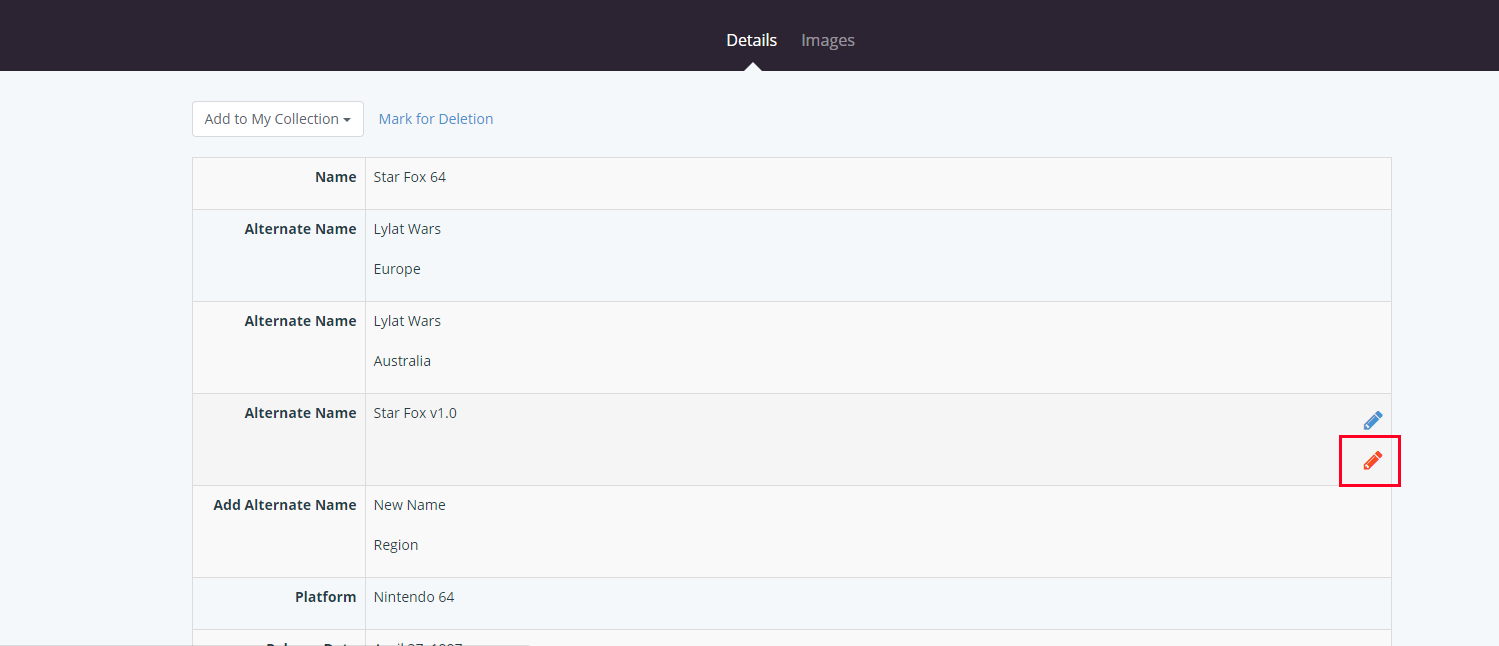Click the Europe region text

pyautogui.click(x=397, y=269)
